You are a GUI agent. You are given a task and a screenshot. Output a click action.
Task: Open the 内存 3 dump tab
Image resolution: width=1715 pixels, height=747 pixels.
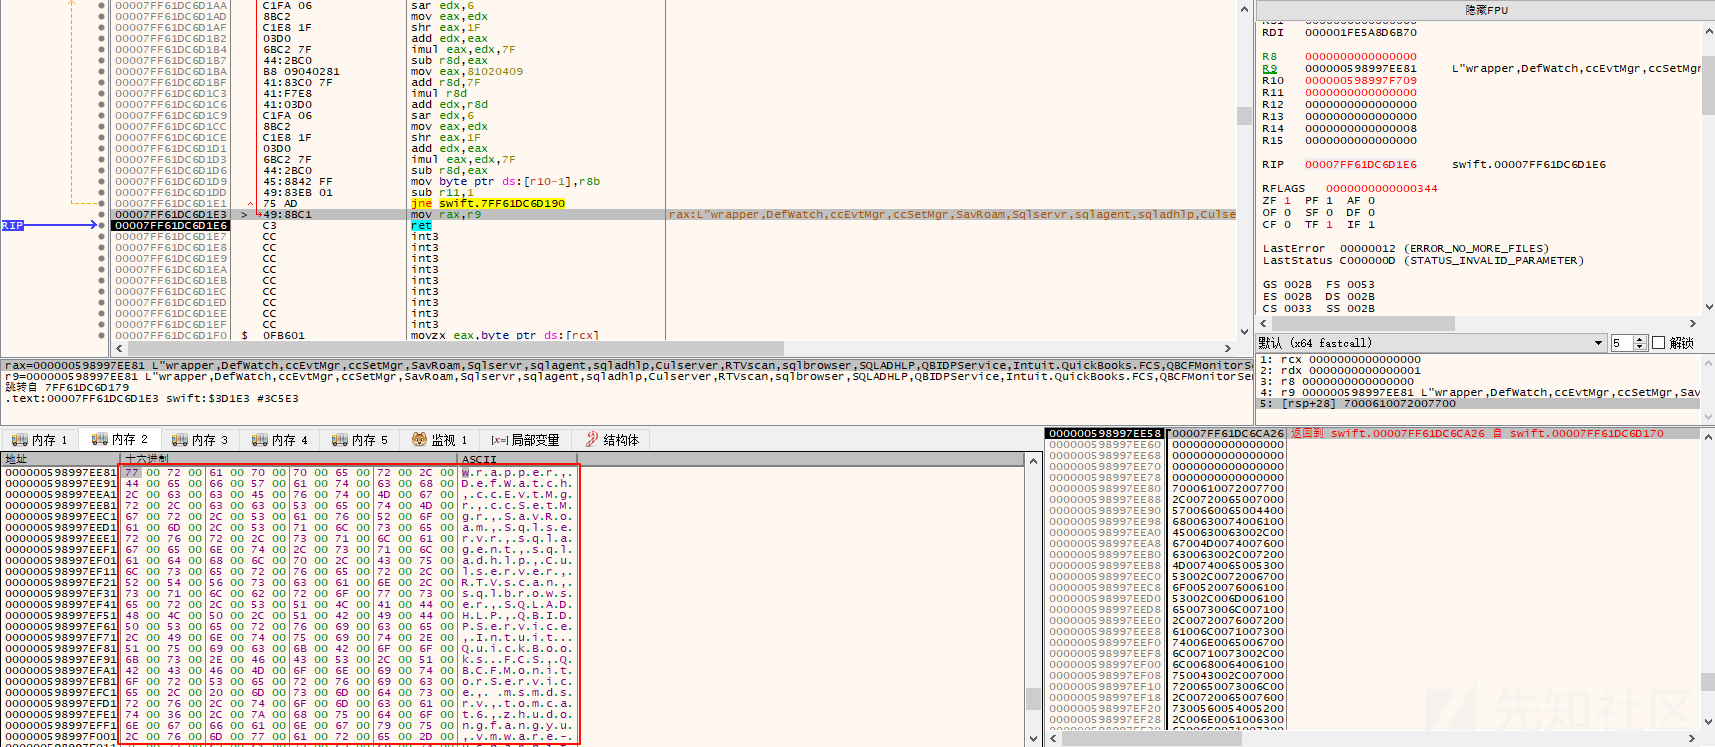(x=199, y=439)
